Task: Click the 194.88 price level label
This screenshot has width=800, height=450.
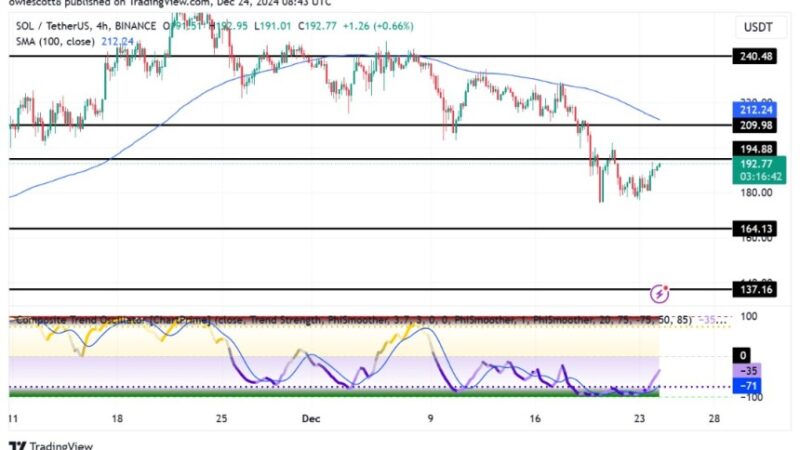Action: pos(755,149)
